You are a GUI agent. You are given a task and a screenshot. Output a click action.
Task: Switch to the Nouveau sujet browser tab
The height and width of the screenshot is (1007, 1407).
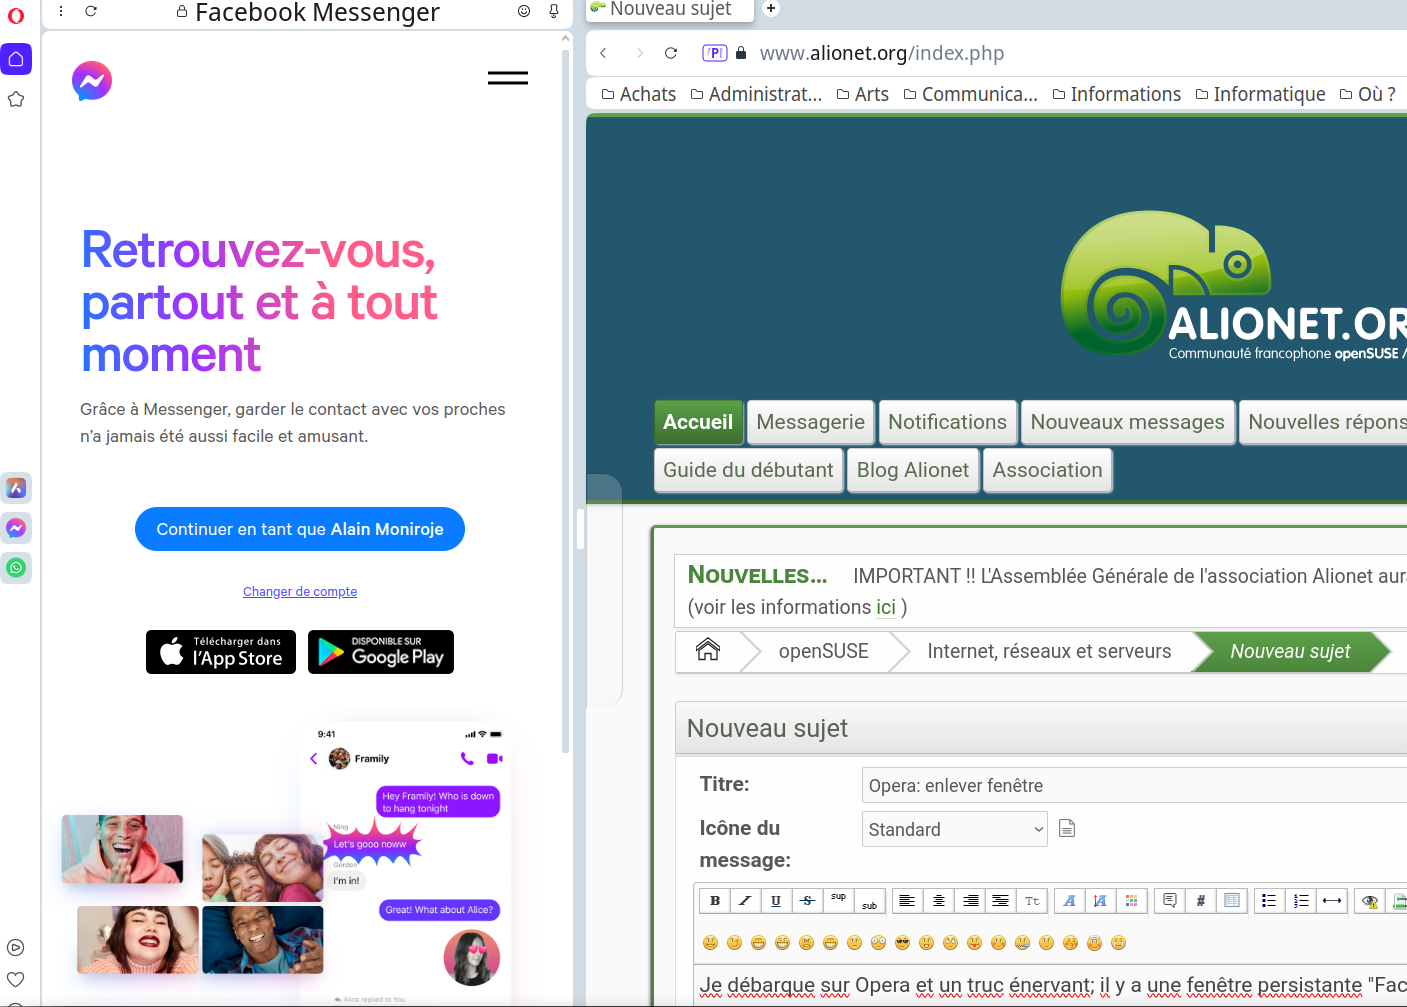670,10
